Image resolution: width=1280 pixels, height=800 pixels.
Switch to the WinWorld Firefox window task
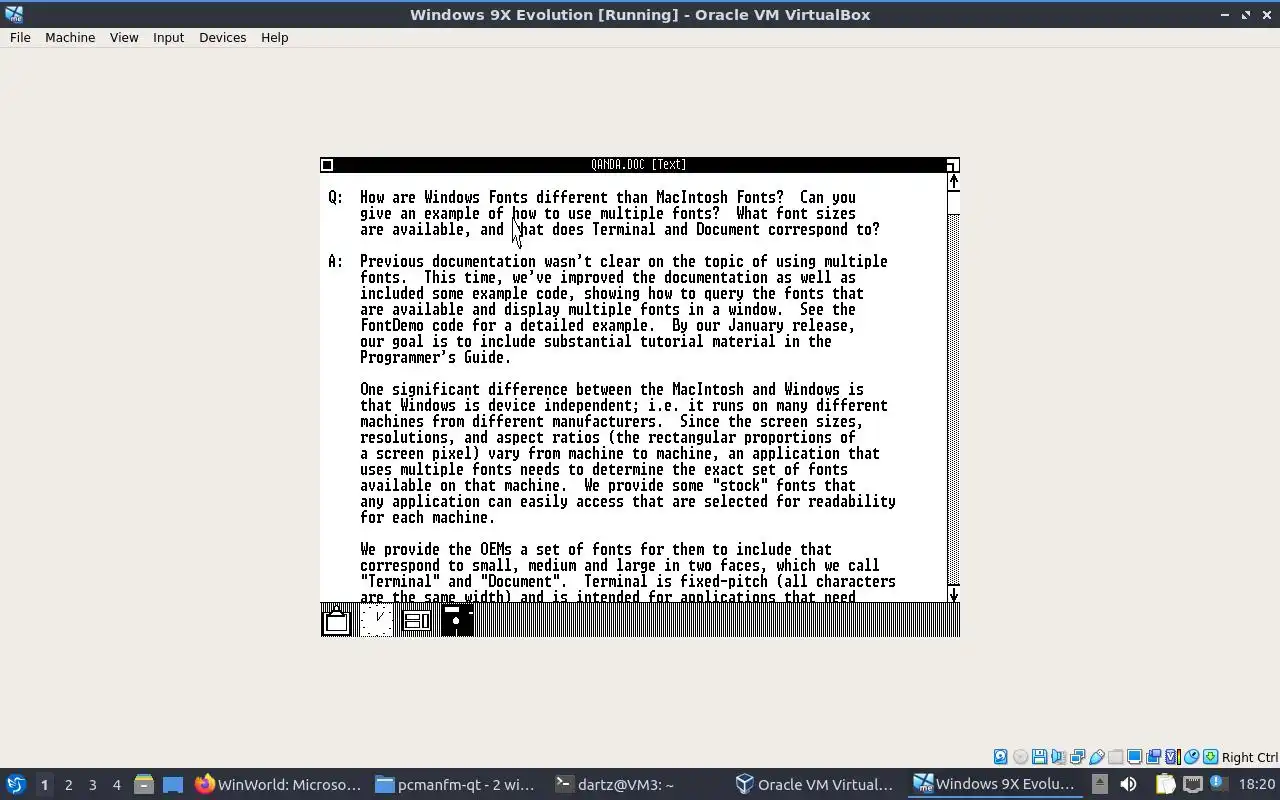(277, 784)
